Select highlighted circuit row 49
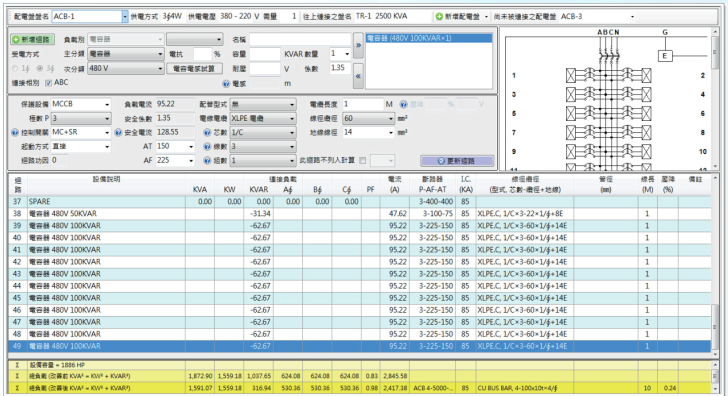 coord(359,346)
